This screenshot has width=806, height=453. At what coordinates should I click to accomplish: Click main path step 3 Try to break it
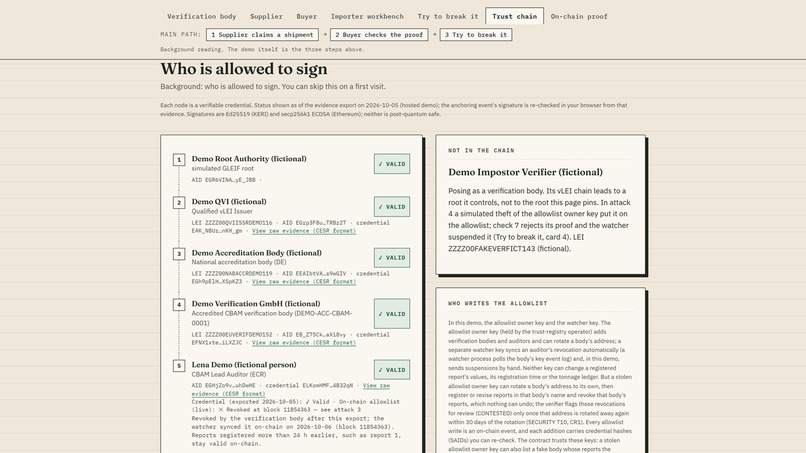coord(475,34)
